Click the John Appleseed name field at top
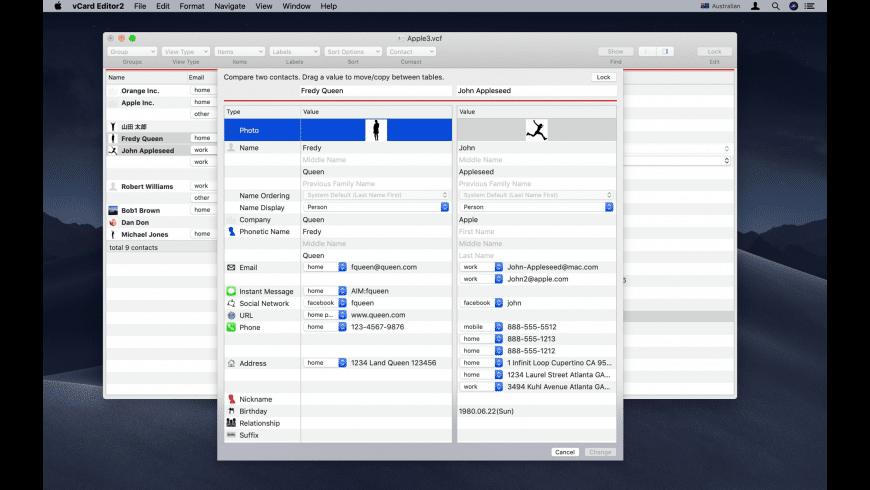 (x=536, y=90)
